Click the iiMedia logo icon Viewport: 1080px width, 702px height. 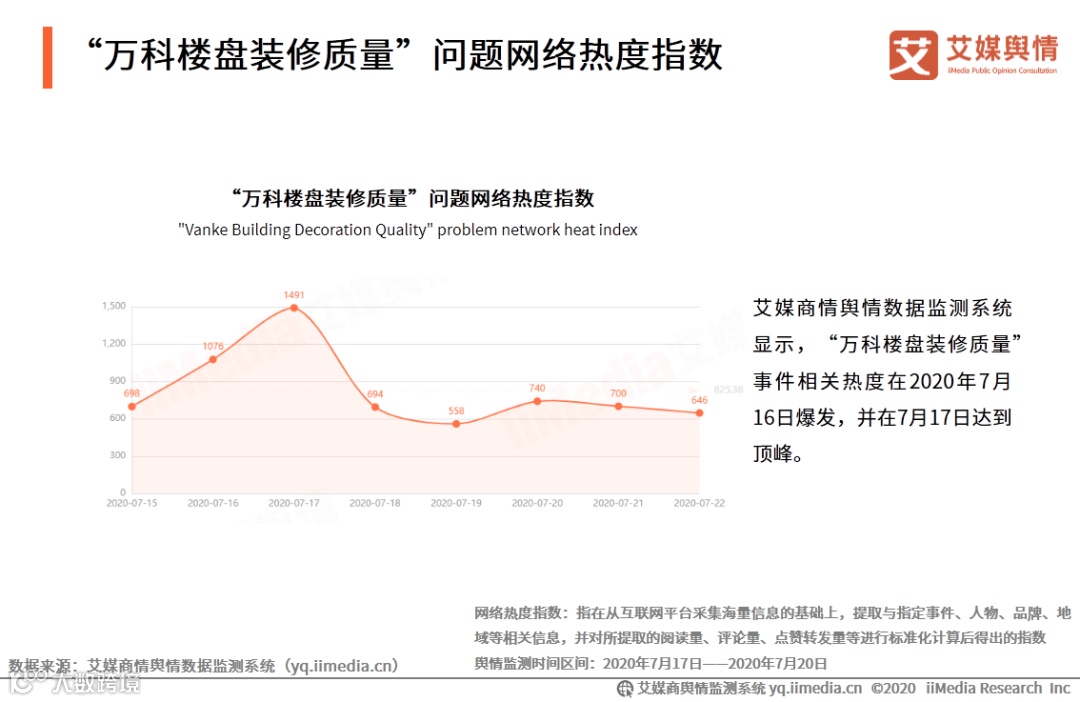click(x=913, y=55)
